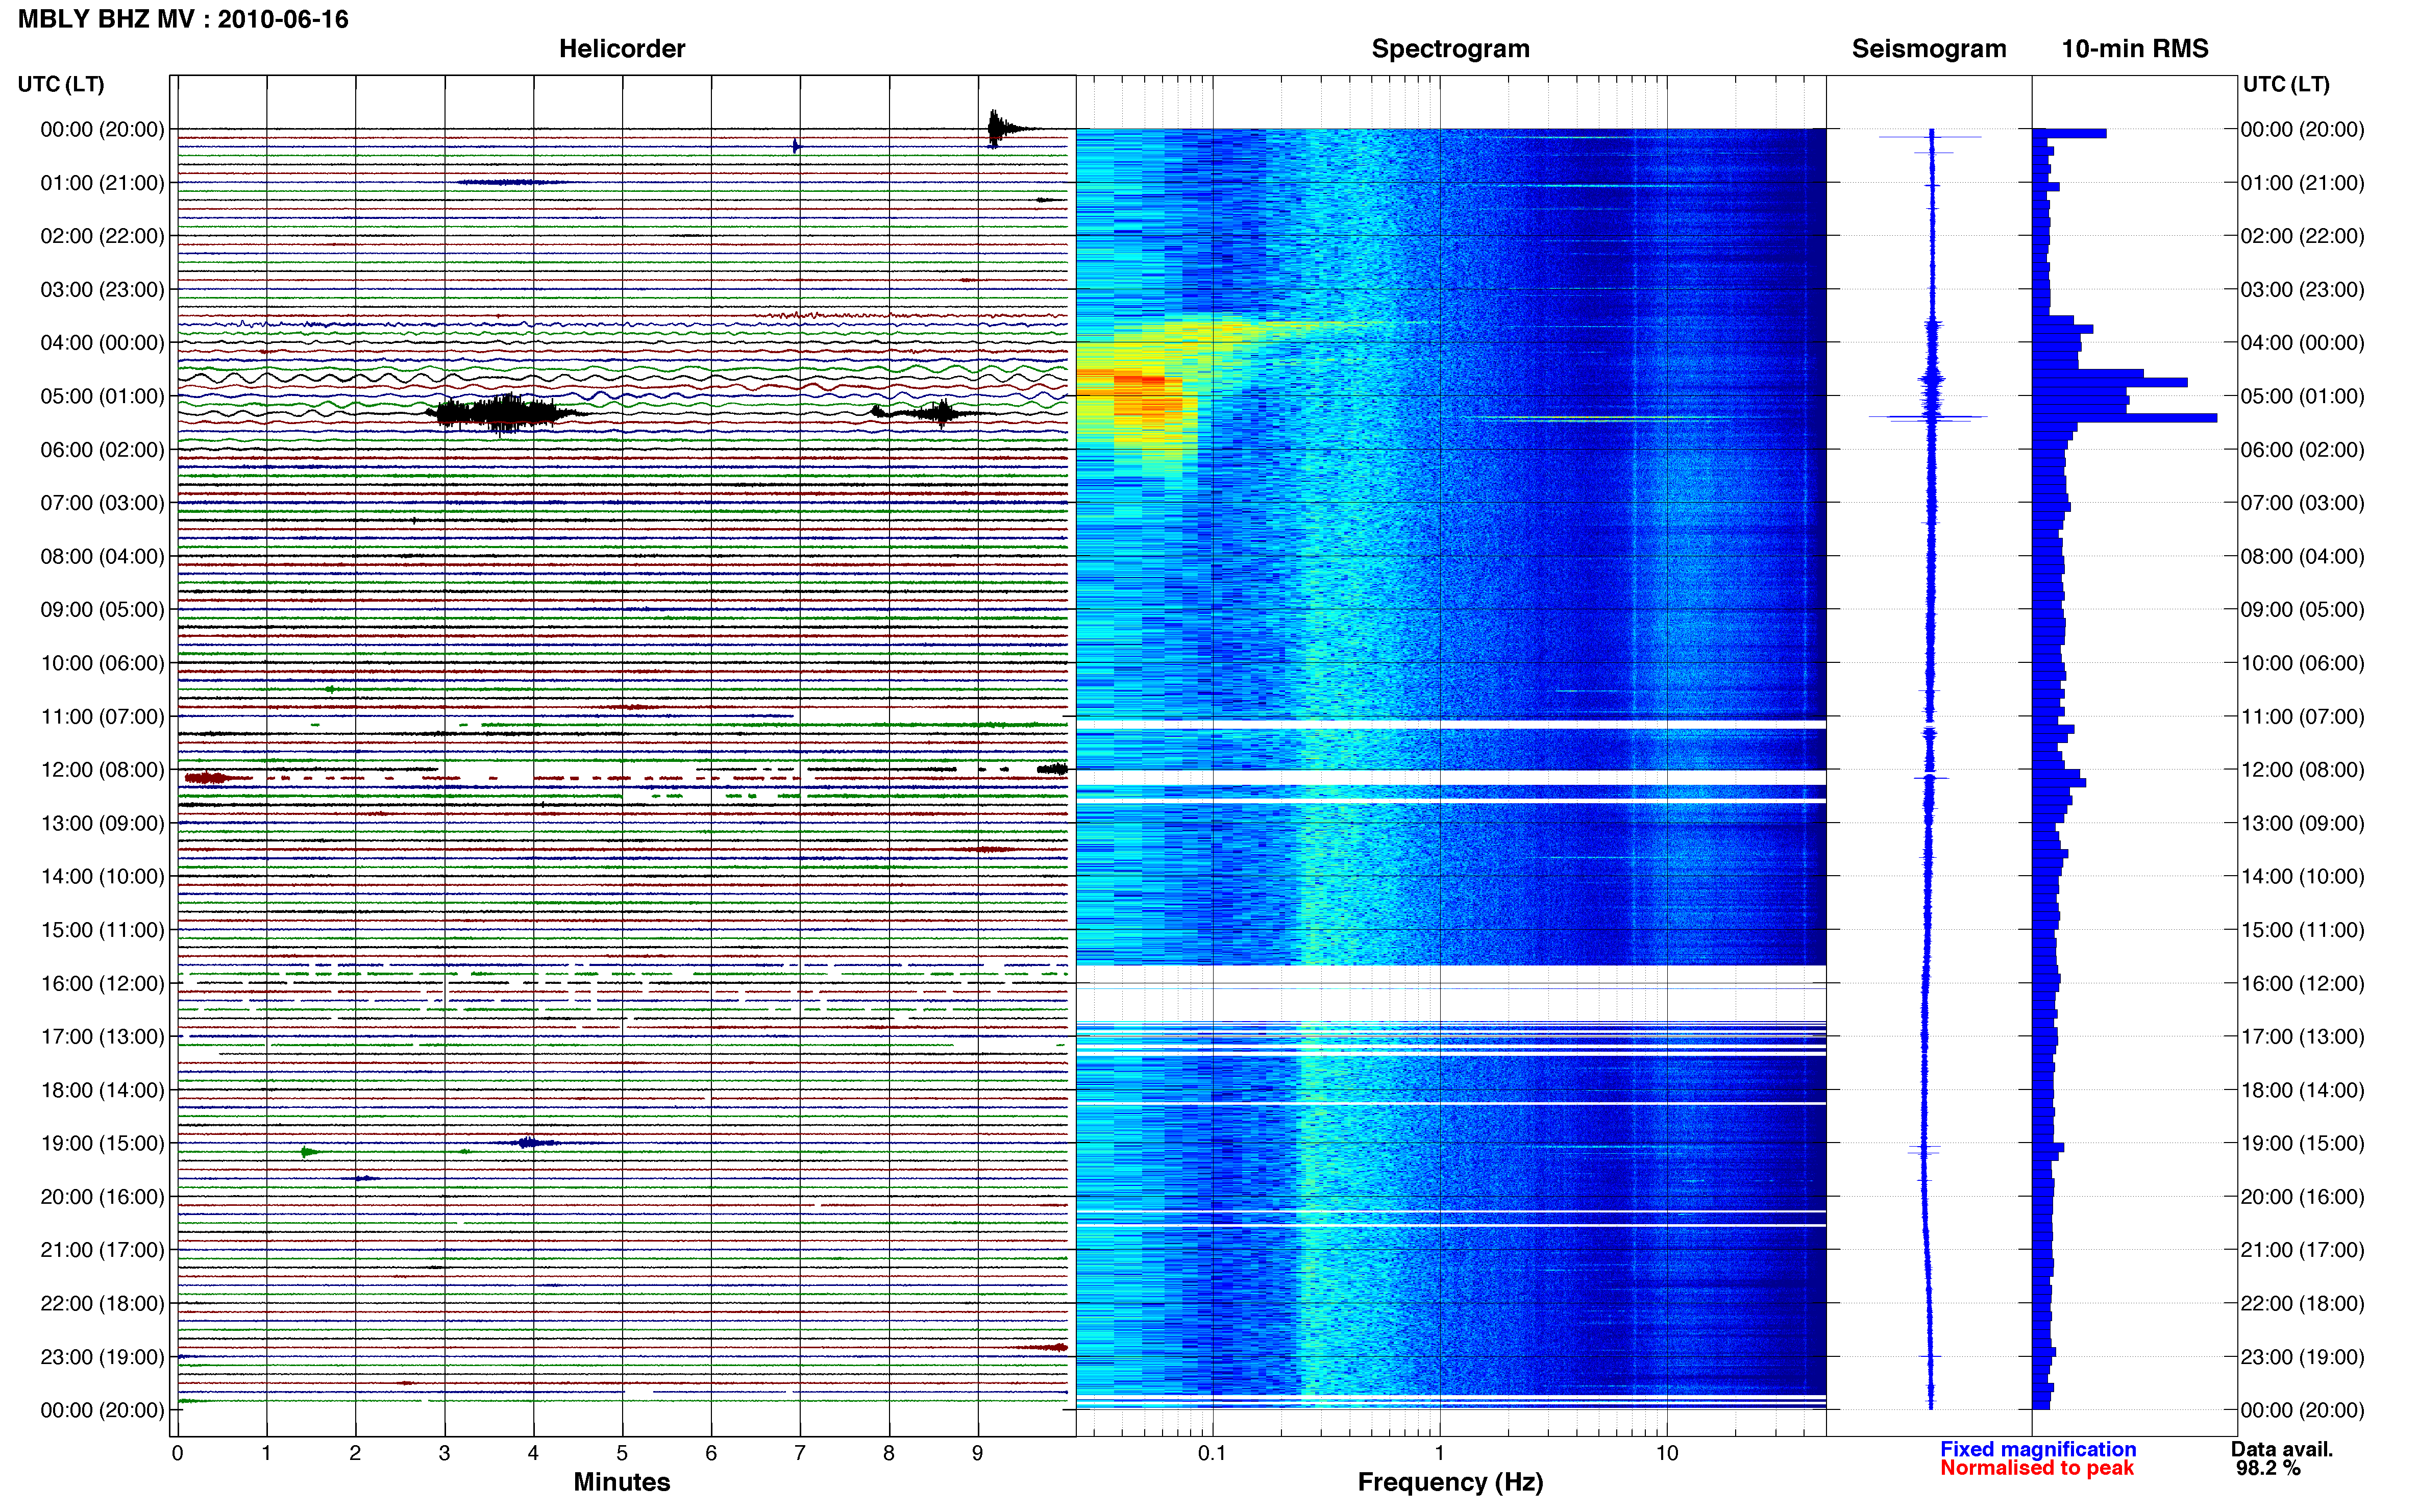Click the '5' minute tick label

[x=622, y=1453]
